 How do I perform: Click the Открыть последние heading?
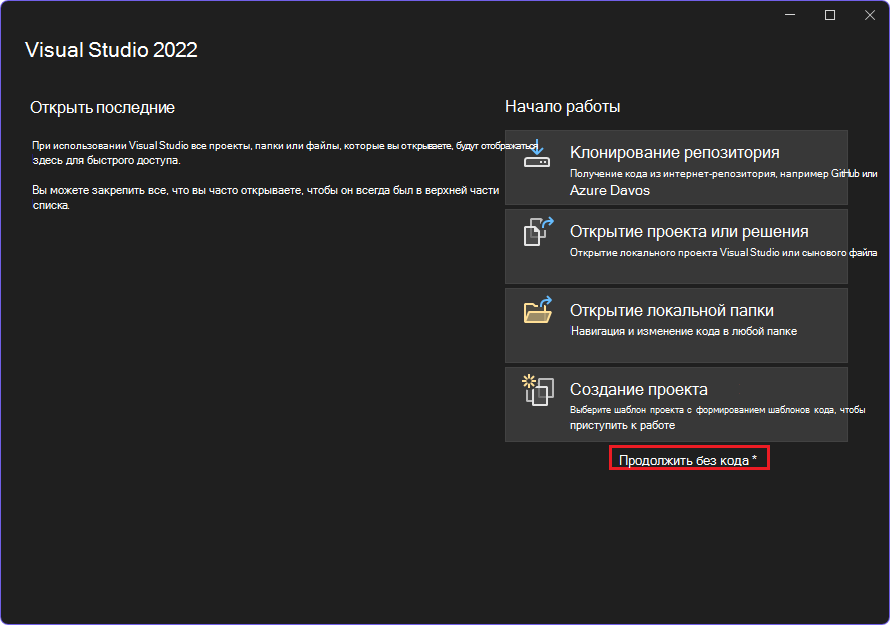tap(102, 108)
